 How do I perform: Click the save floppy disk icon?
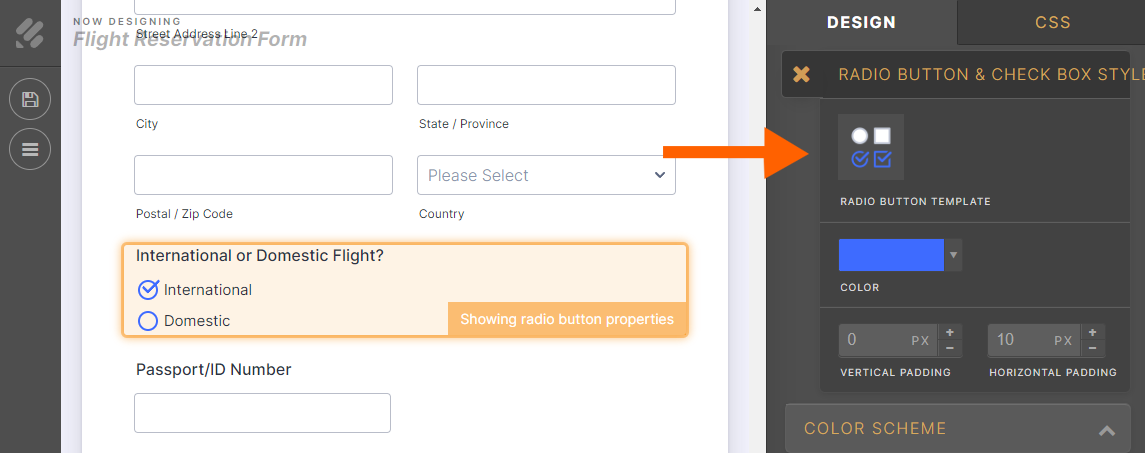coord(30,99)
